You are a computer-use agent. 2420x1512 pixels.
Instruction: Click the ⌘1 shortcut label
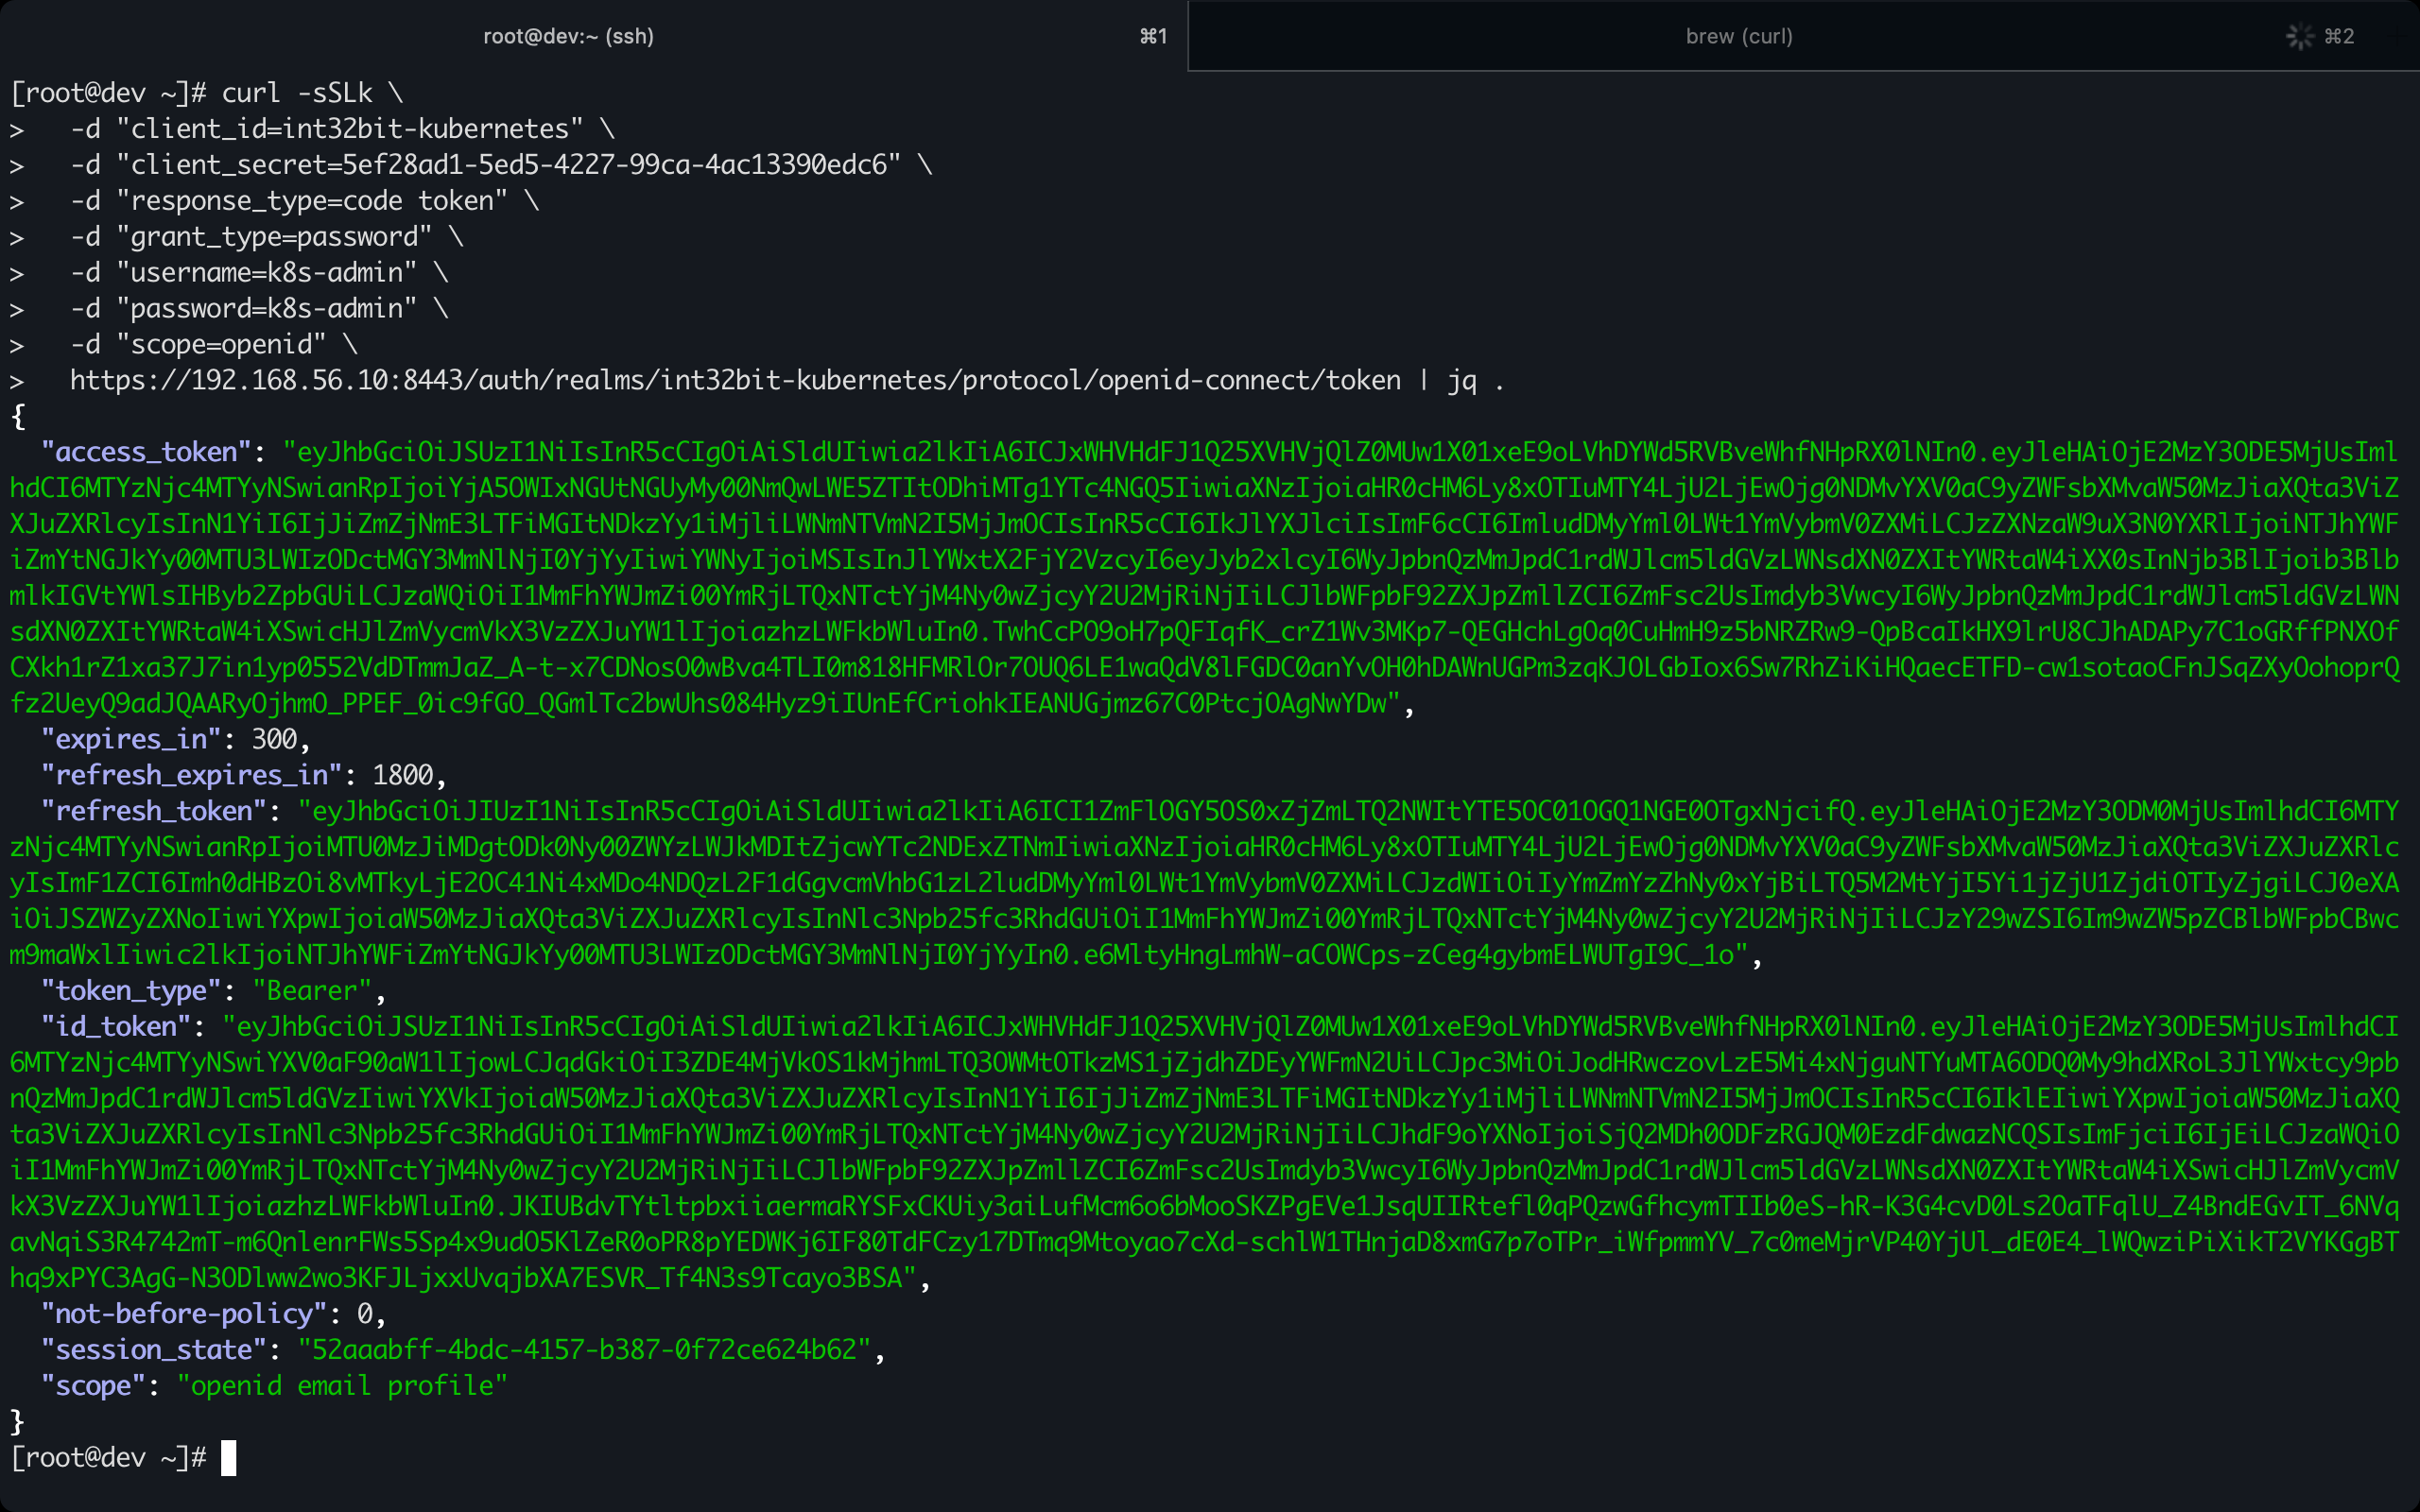coord(1153,36)
